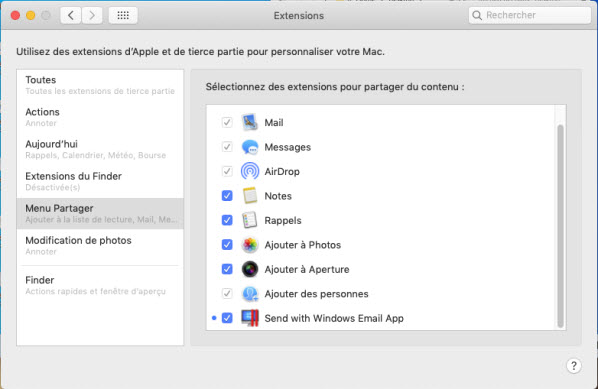
Task: Click the Notes label text
Action: pos(278,196)
